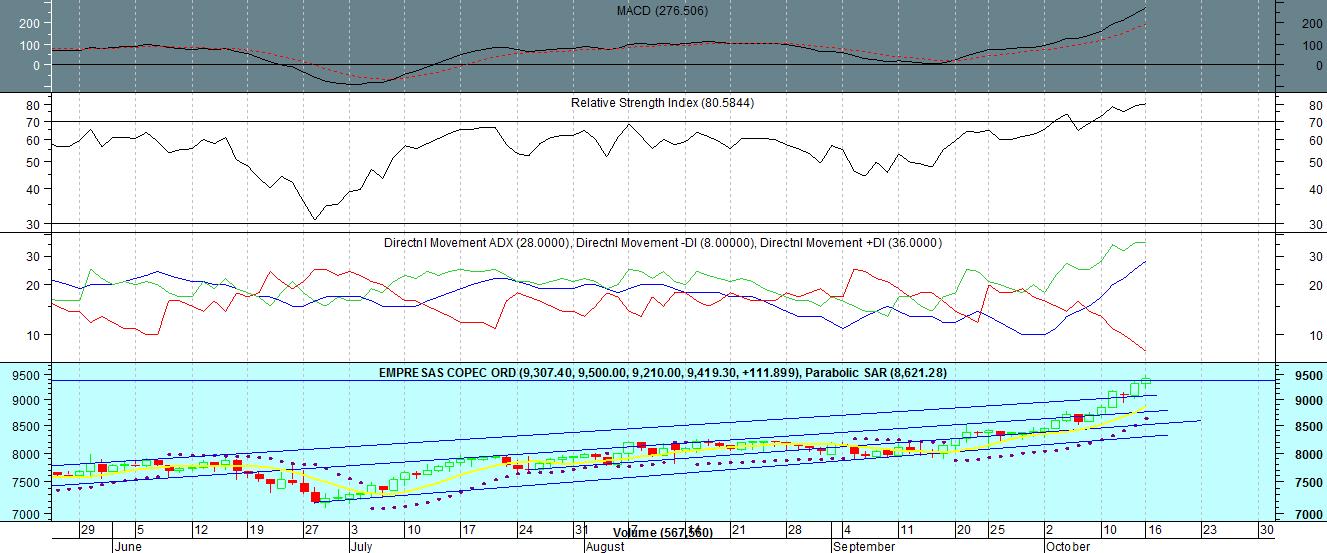Select the June month label on time axis
The height and width of the screenshot is (553, 1327).
coord(128,547)
